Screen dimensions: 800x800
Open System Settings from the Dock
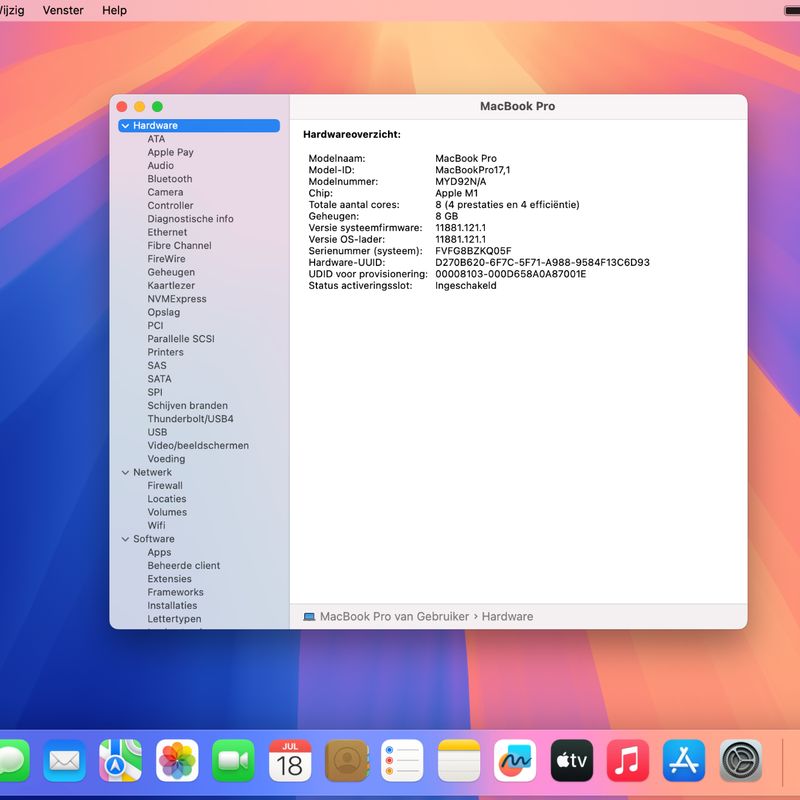tap(741, 760)
